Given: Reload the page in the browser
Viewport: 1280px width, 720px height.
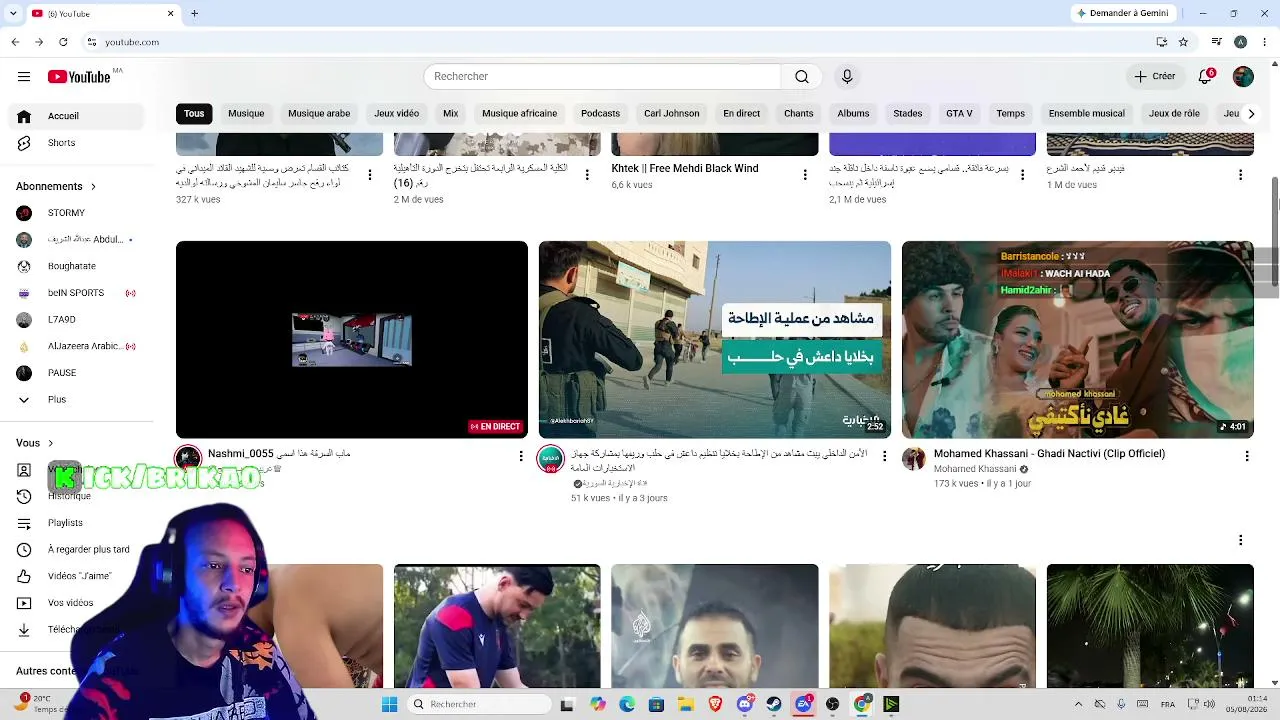Looking at the screenshot, I should [x=63, y=42].
